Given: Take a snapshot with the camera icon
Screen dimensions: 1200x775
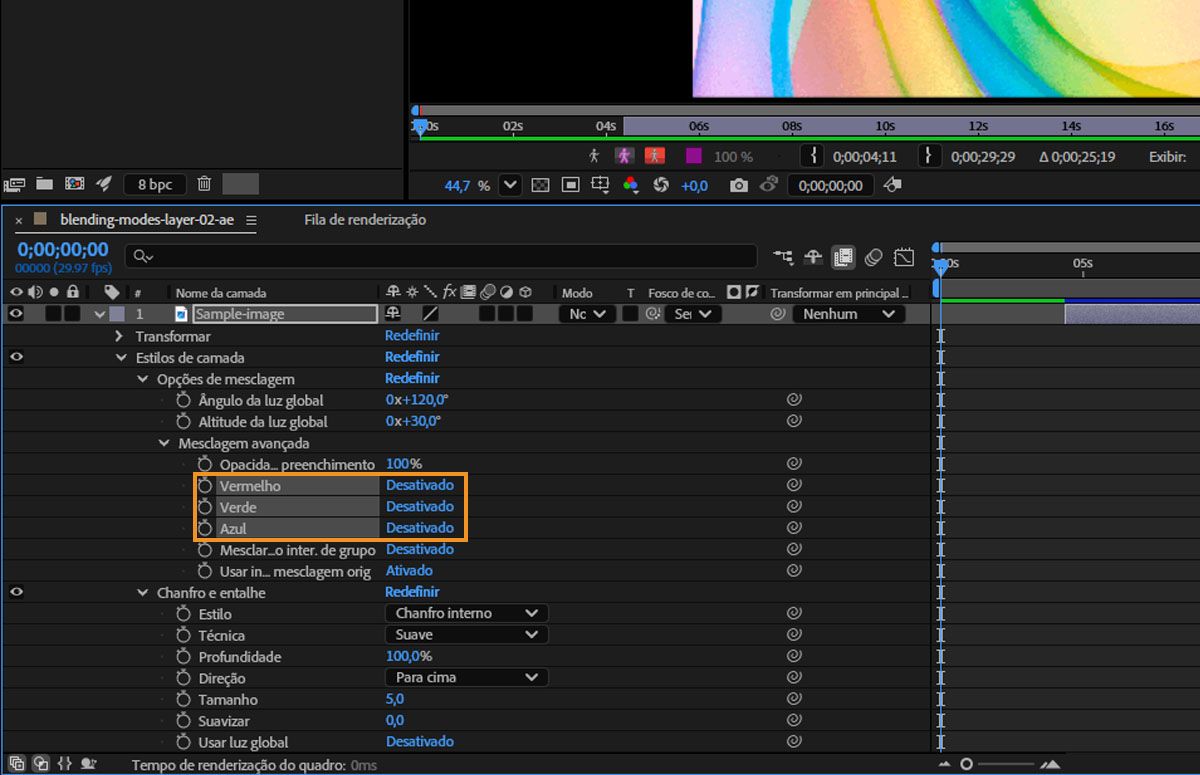Looking at the screenshot, I should (738, 185).
